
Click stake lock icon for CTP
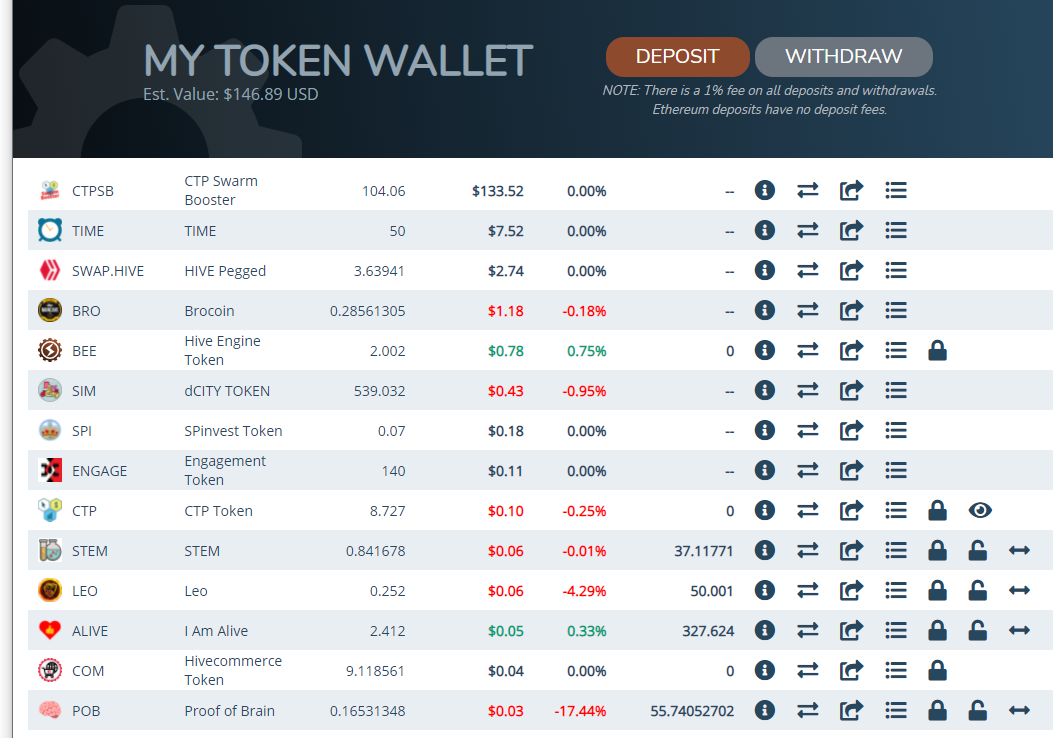(x=937, y=510)
